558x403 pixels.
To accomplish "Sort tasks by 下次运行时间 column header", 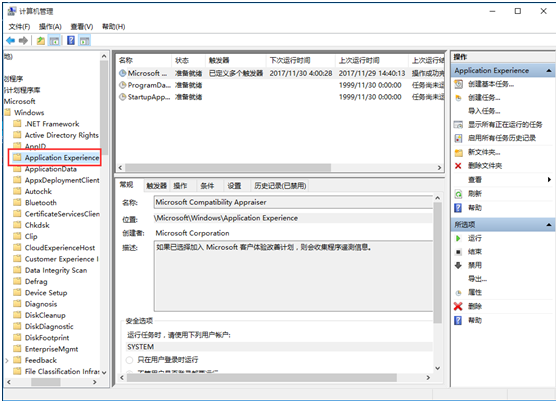I will coord(300,61).
